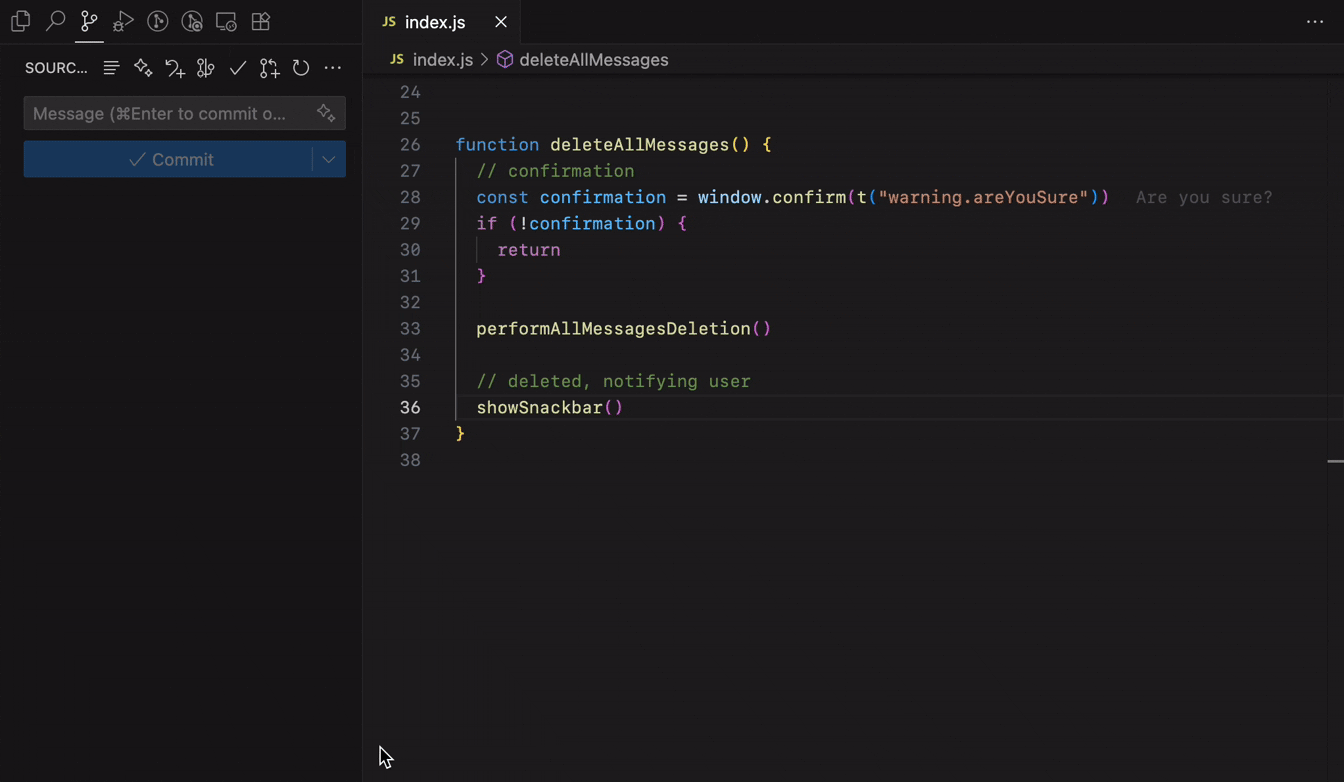Open the Search view
The height and width of the screenshot is (782, 1344).
pos(55,21)
